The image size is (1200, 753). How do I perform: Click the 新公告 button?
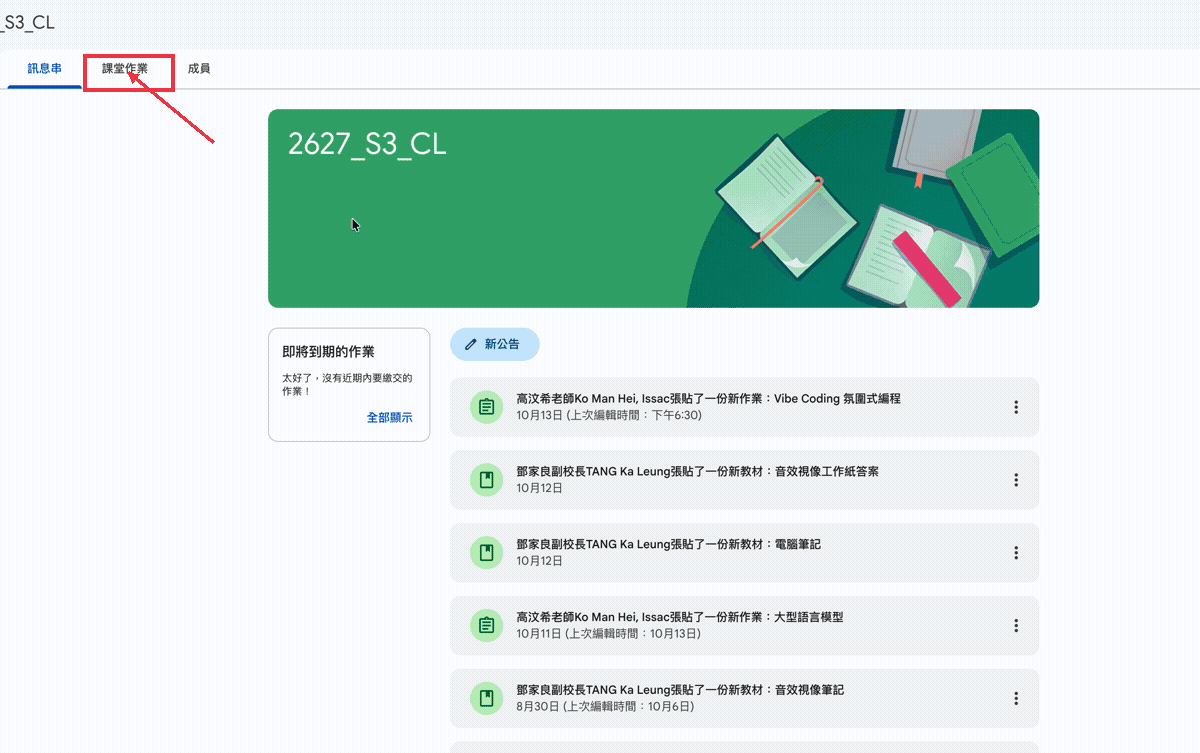coord(494,344)
